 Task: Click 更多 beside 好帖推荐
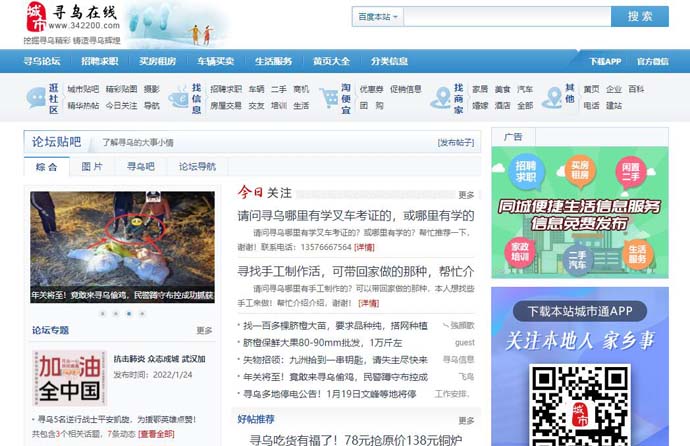(x=466, y=420)
